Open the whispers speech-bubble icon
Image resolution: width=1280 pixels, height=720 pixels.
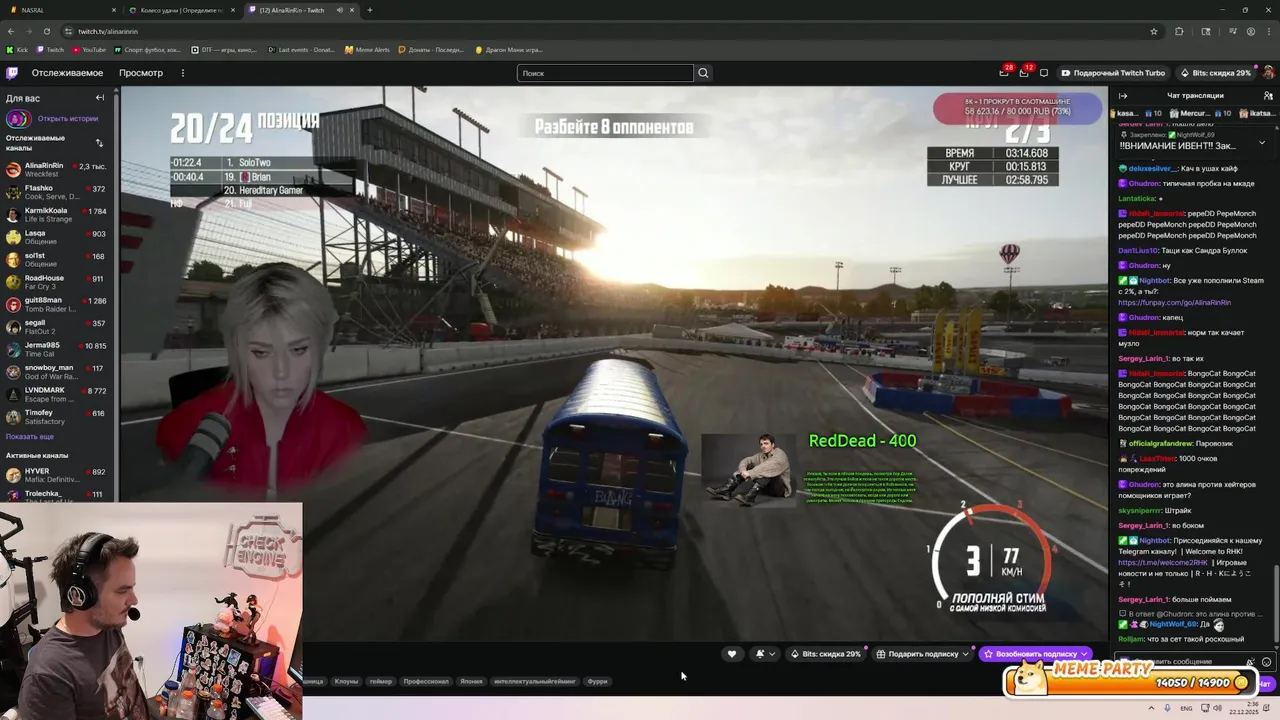pyautogui.click(x=1044, y=73)
